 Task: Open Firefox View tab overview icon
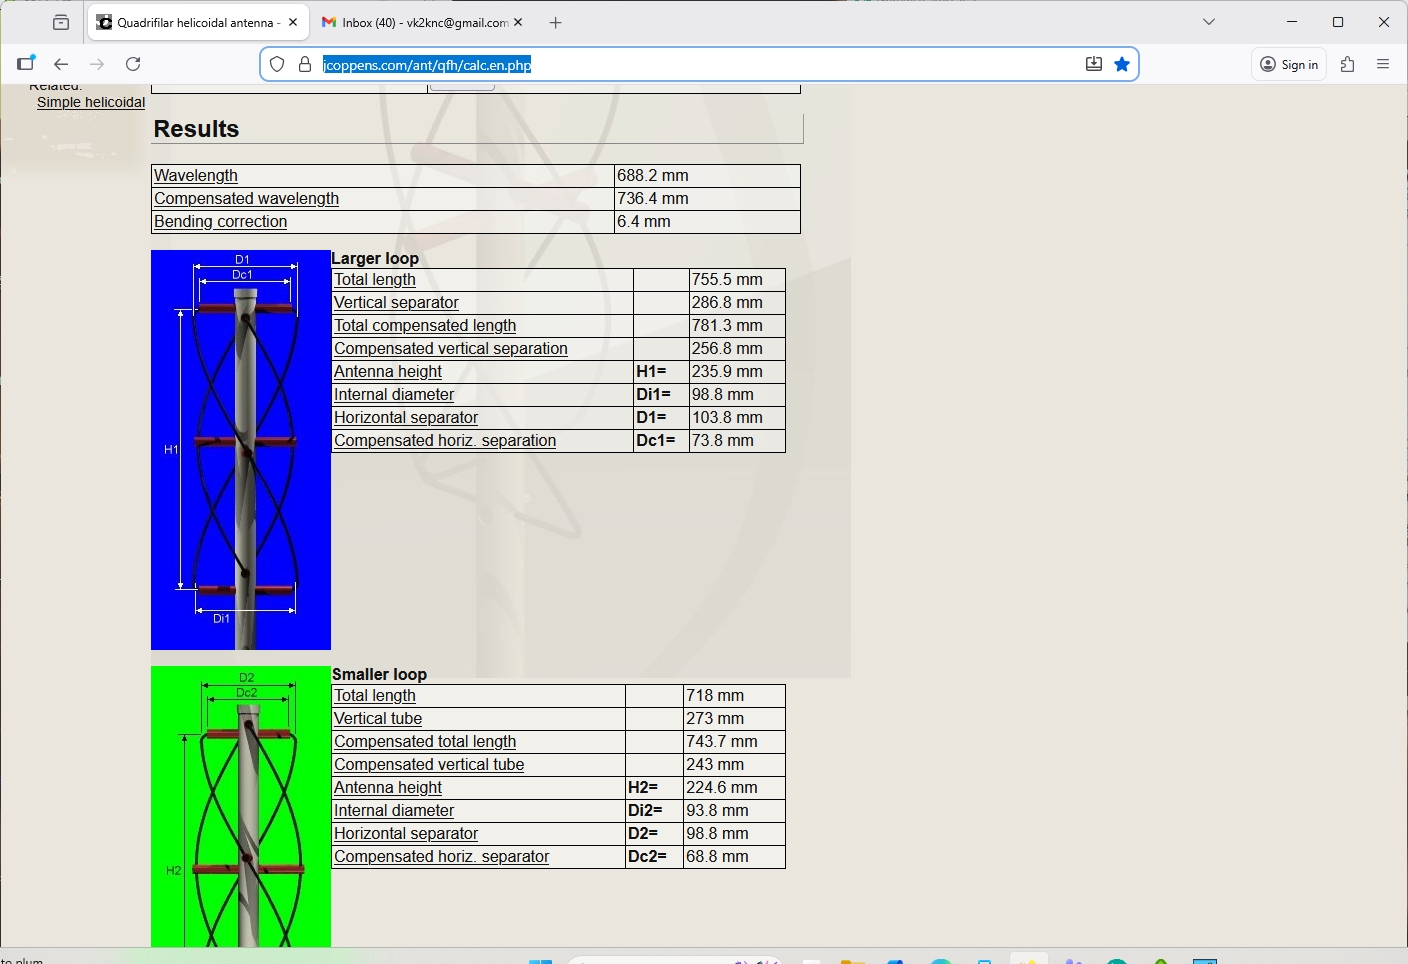(61, 22)
